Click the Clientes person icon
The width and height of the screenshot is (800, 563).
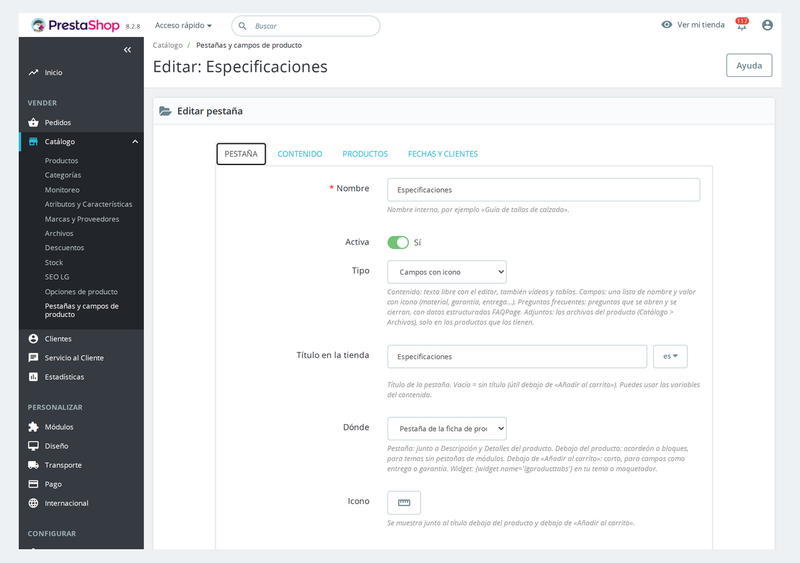(x=33, y=338)
